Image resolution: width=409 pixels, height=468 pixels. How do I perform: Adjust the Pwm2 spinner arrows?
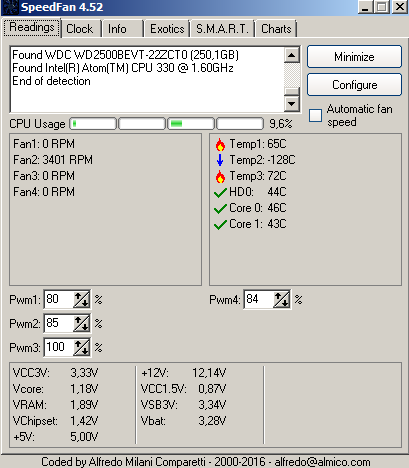click(x=81, y=323)
